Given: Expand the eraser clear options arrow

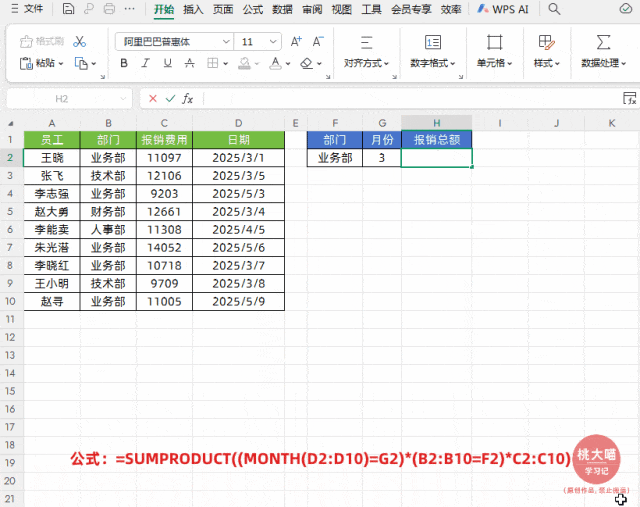Looking at the screenshot, I should point(319,64).
